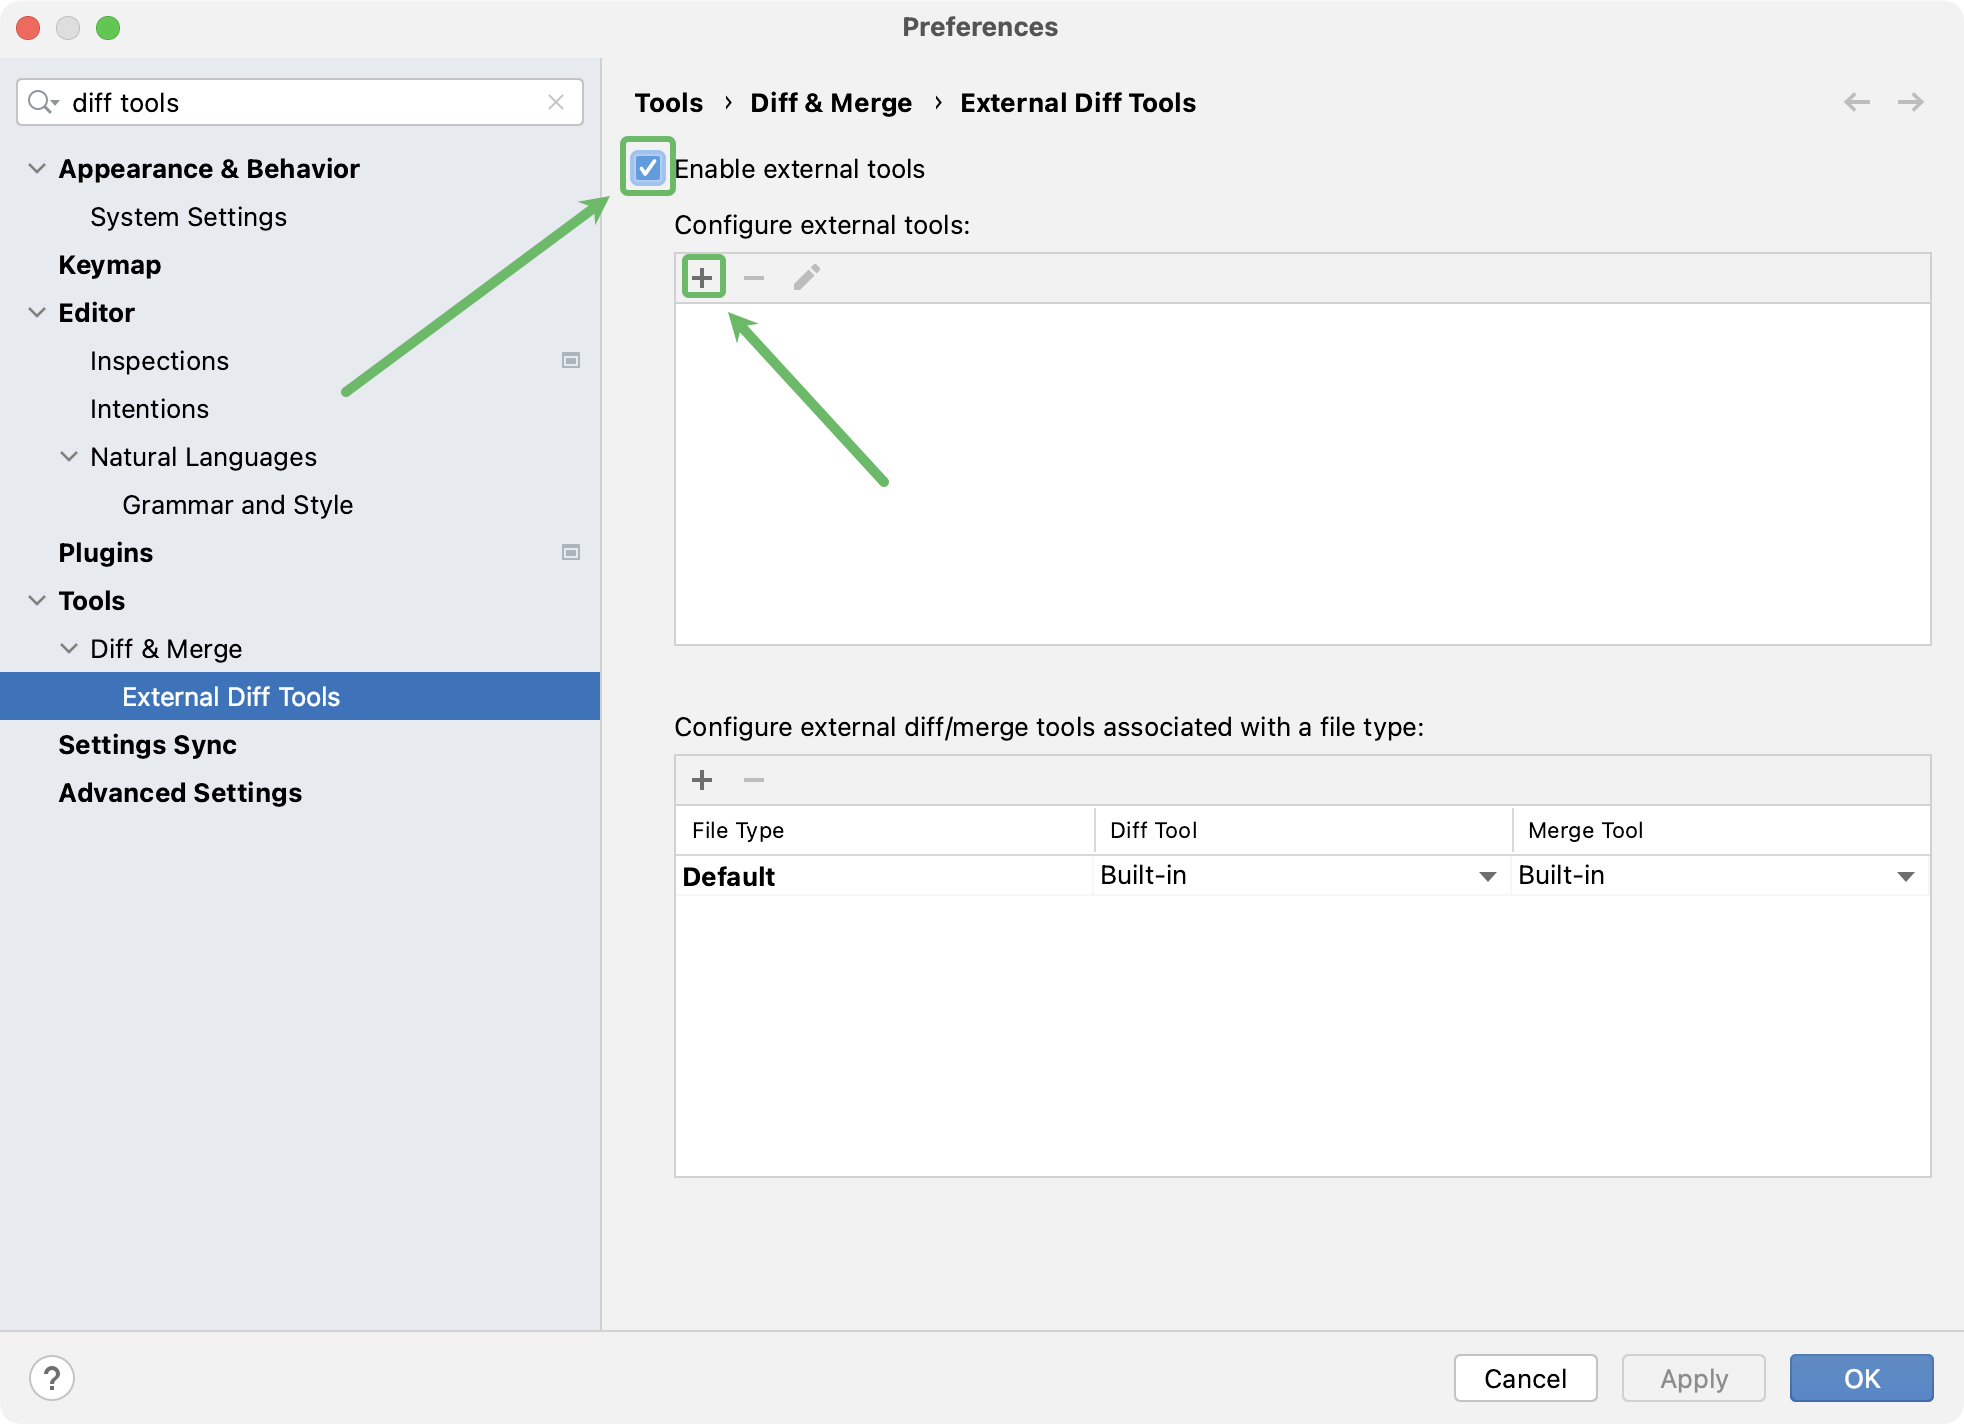The height and width of the screenshot is (1424, 1964).
Task: Click the Remove file type association minus icon
Action: click(753, 779)
